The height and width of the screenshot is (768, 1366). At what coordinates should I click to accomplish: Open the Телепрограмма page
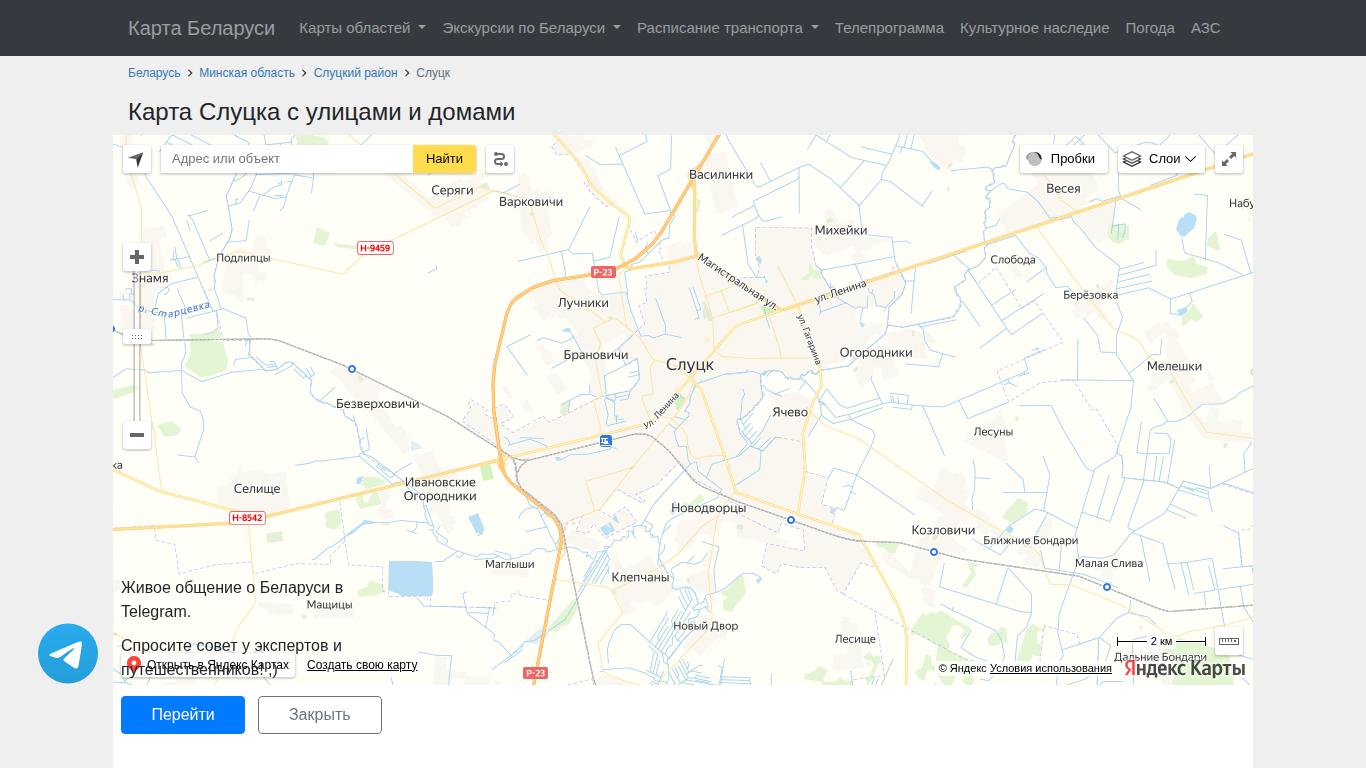click(889, 28)
